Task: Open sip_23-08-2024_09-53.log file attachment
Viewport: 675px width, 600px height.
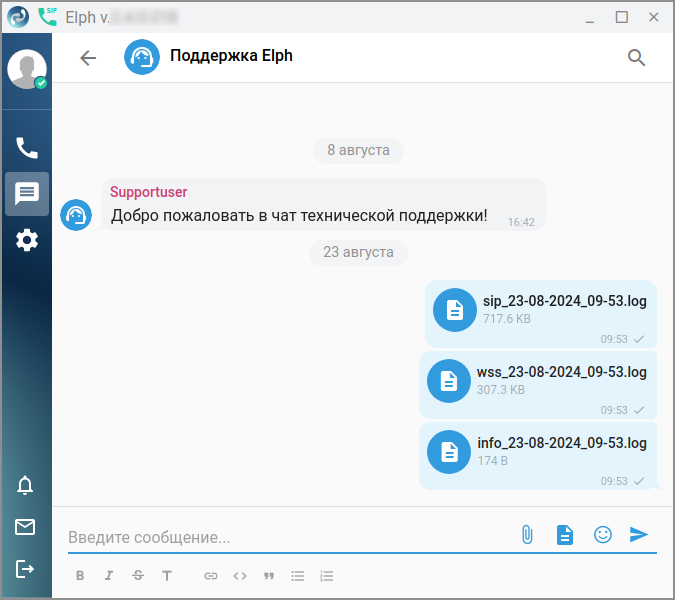Action: (541, 314)
